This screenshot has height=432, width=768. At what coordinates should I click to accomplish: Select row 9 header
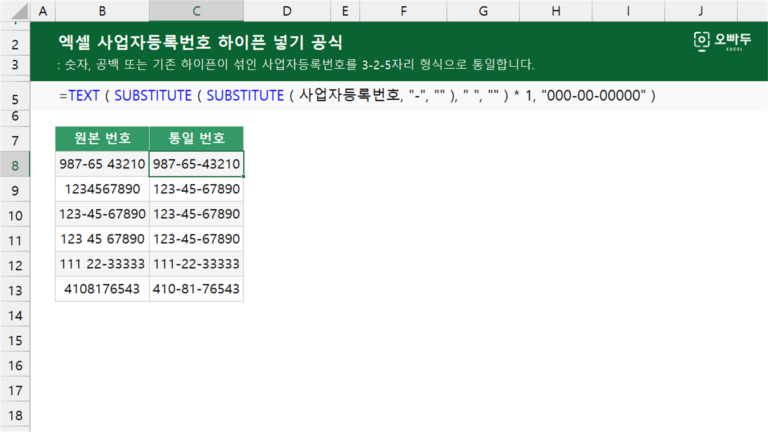pyautogui.click(x=15, y=191)
